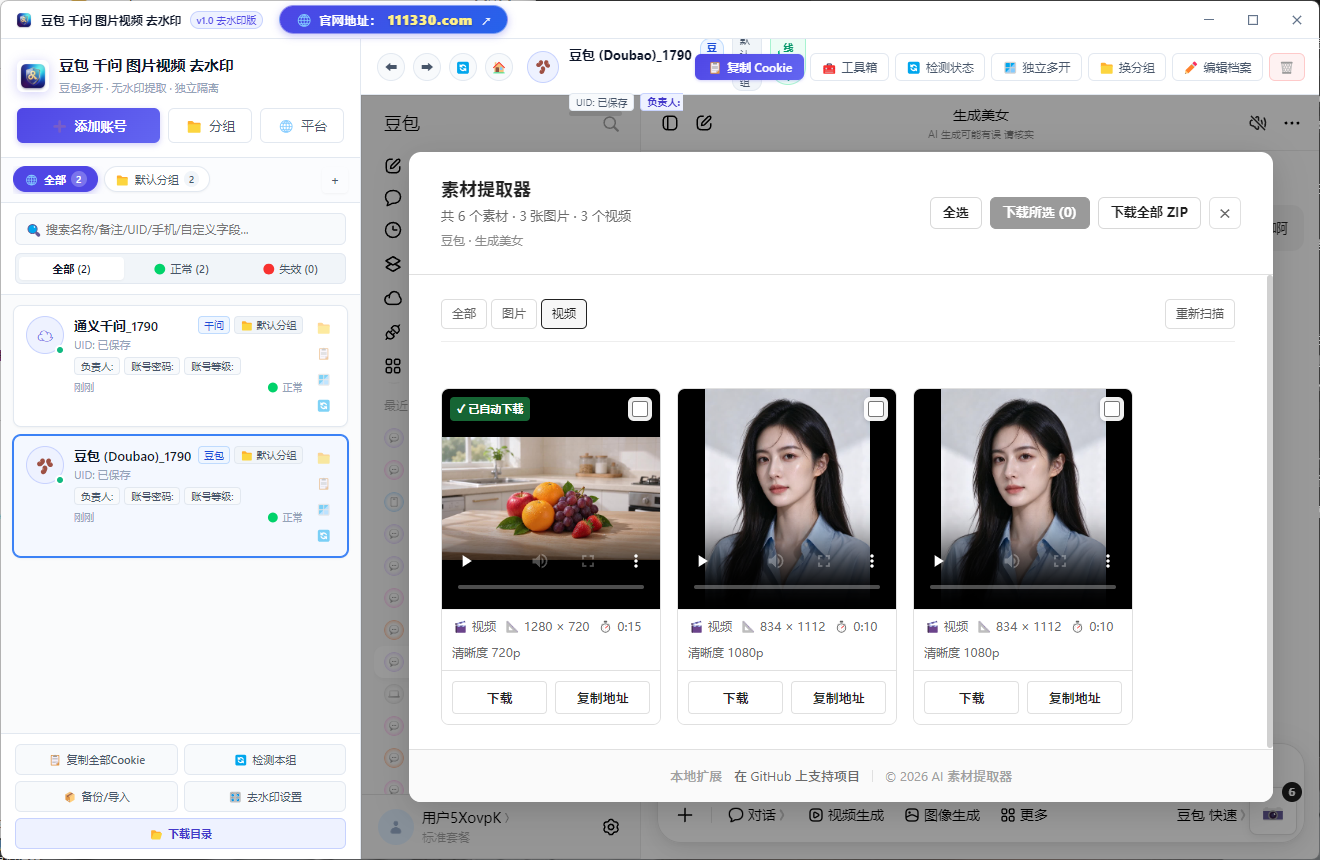The height and width of the screenshot is (860, 1320).
Task: Check the checkbox on the rightmost portrait video
Action: click(1112, 409)
